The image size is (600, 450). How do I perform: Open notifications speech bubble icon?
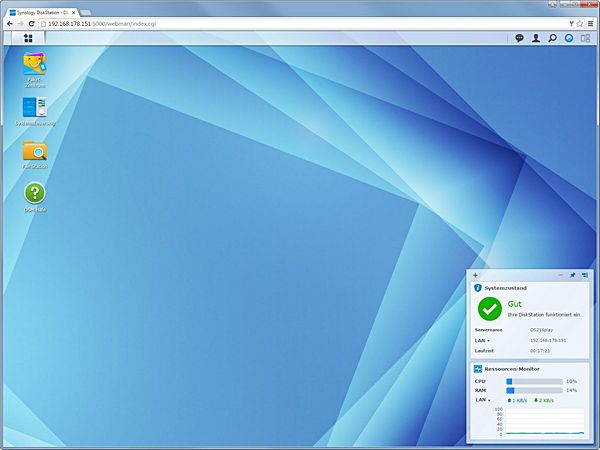(519, 38)
